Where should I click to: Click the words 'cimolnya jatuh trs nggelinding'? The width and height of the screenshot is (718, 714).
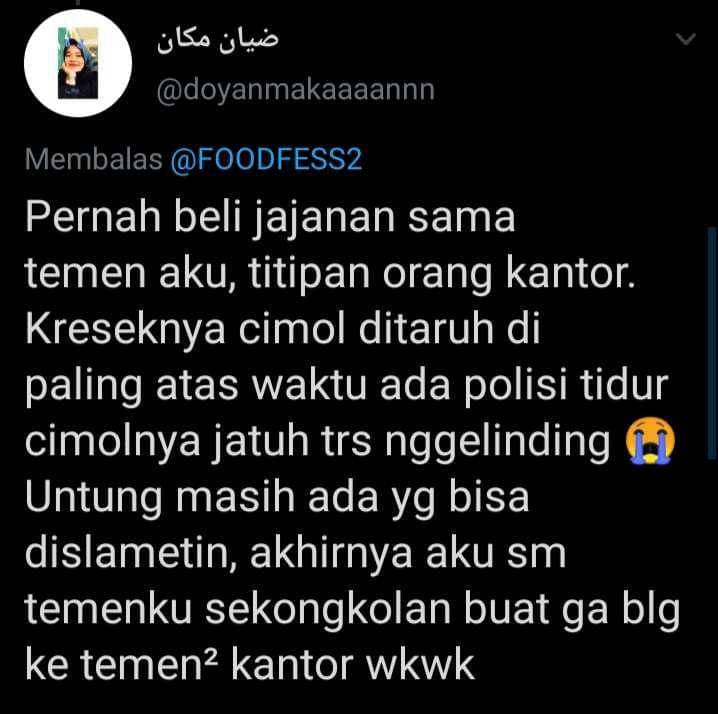point(317,443)
